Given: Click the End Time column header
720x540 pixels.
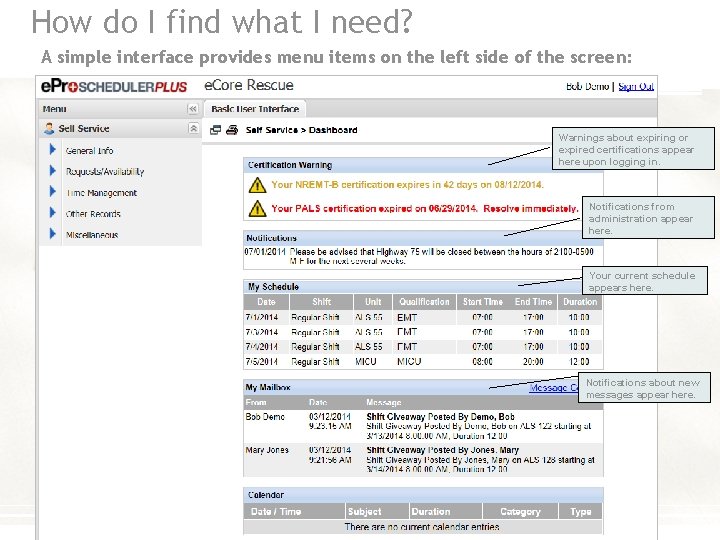Looking at the screenshot, I should (533, 302).
